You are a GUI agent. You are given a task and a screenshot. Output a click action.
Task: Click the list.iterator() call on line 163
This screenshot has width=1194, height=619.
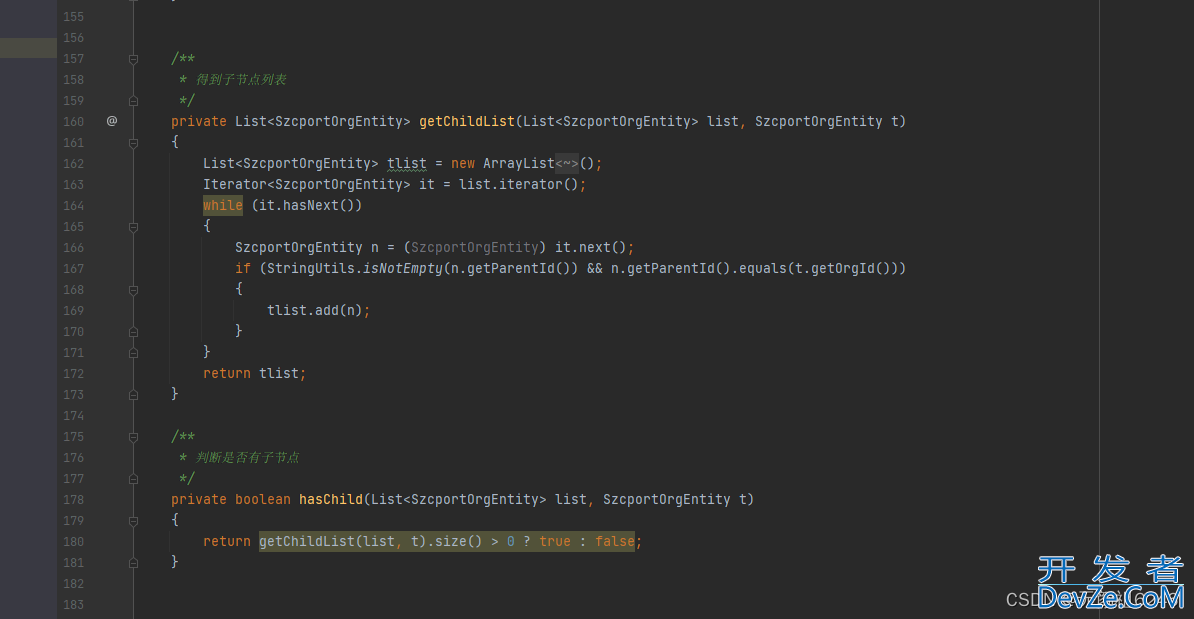point(519,184)
